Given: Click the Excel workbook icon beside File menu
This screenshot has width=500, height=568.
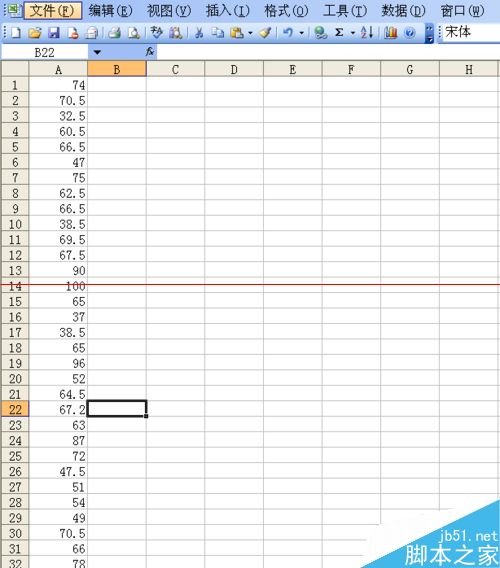Looking at the screenshot, I should click(x=14, y=11).
